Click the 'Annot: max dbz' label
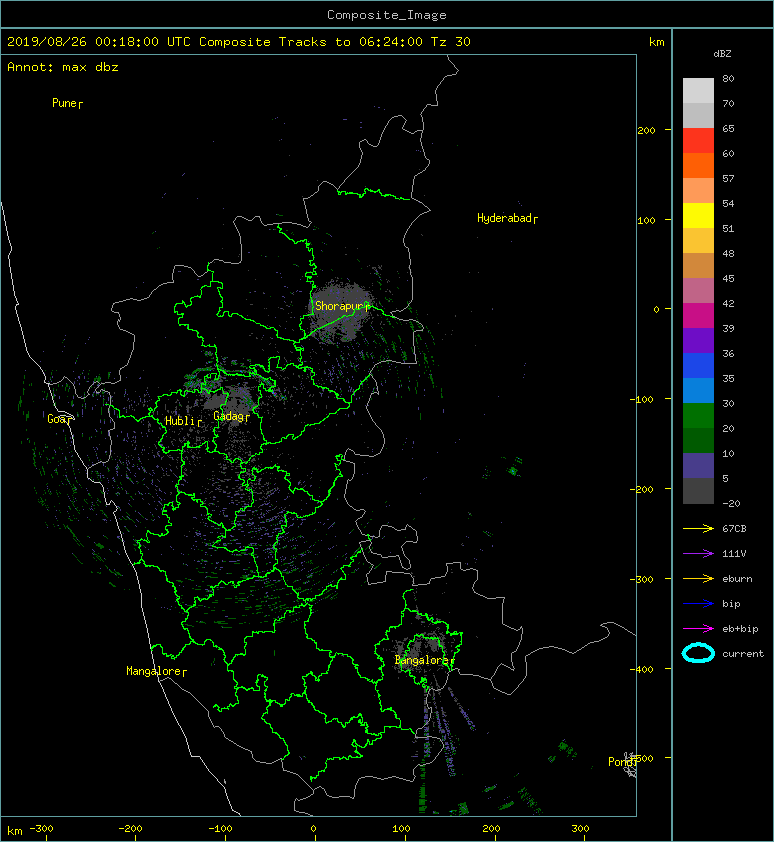Screen dimensions: 774x842 tap(63, 67)
